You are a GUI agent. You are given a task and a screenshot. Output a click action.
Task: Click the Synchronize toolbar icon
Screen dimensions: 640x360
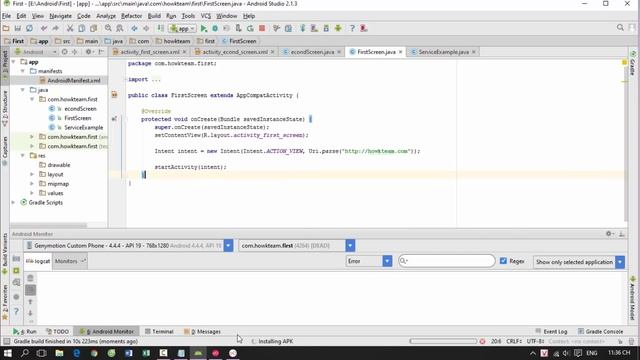(x=29, y=28)
